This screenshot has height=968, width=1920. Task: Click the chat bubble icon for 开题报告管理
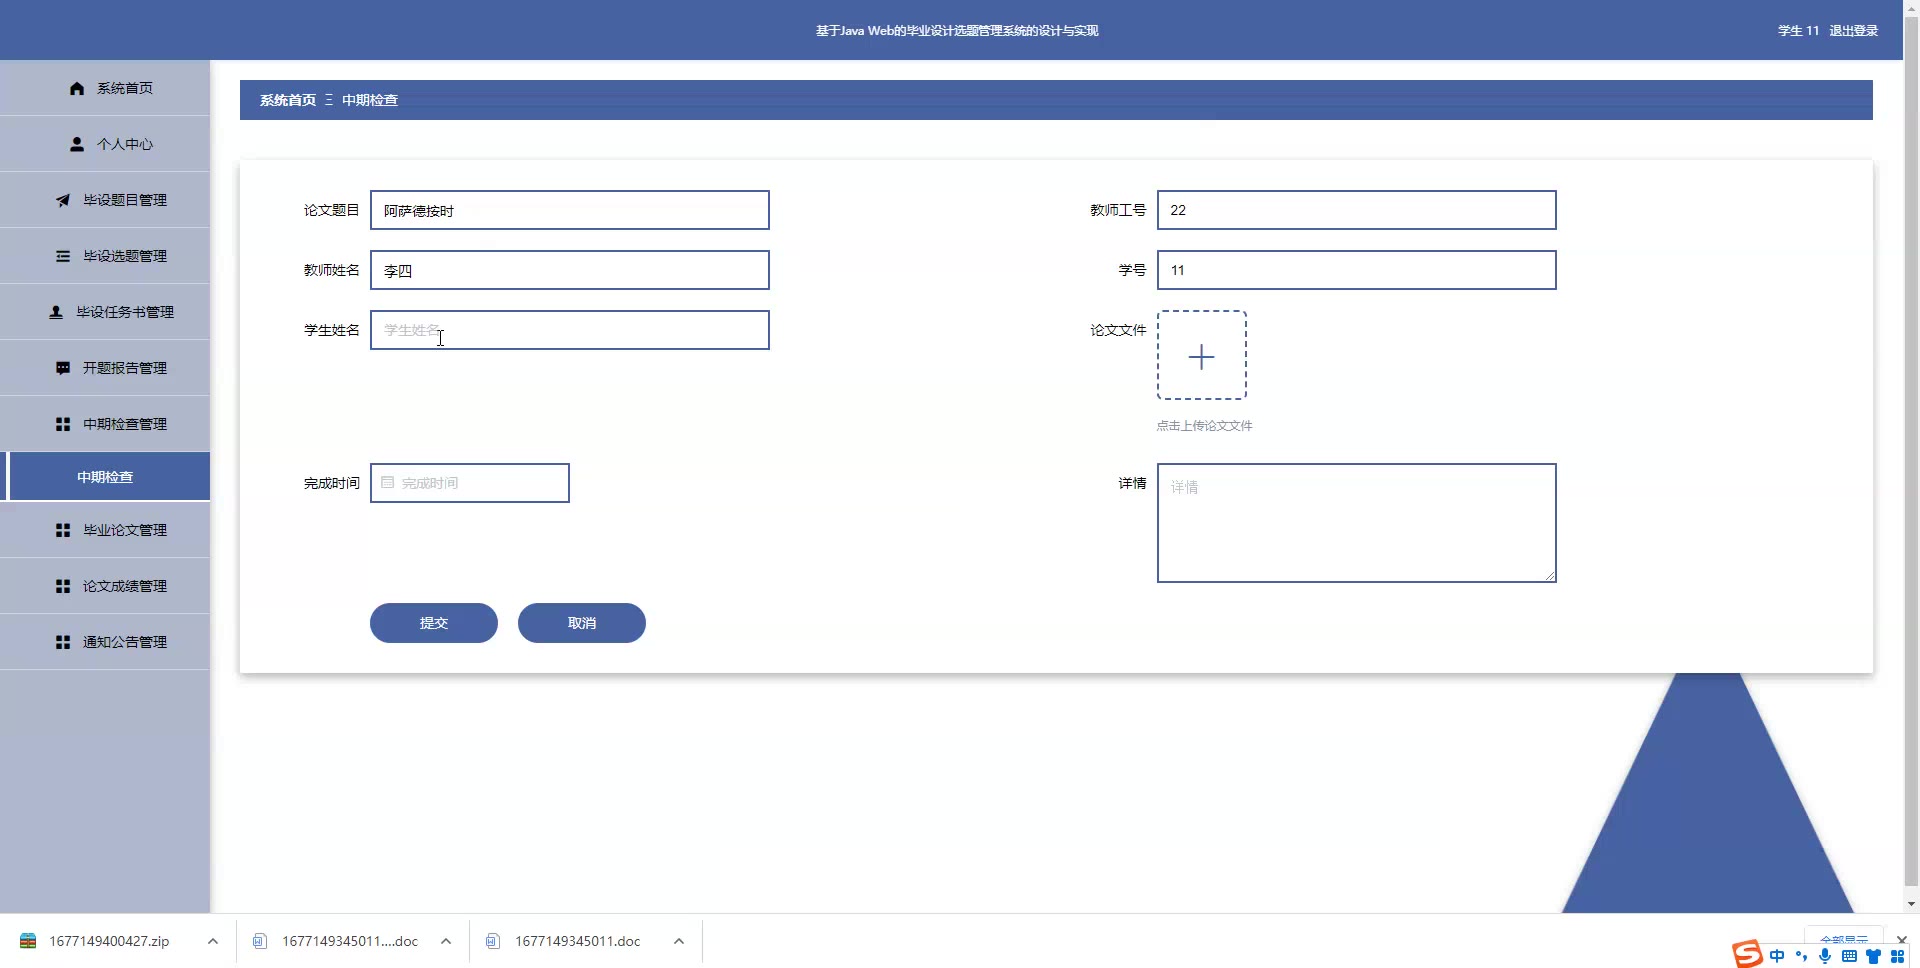(63, 368)
